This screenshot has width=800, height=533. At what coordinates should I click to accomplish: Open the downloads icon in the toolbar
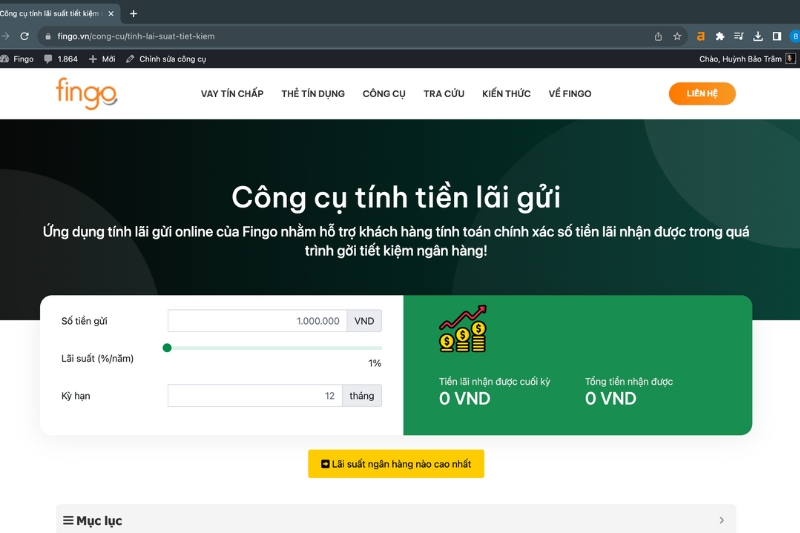click(758, 36)
